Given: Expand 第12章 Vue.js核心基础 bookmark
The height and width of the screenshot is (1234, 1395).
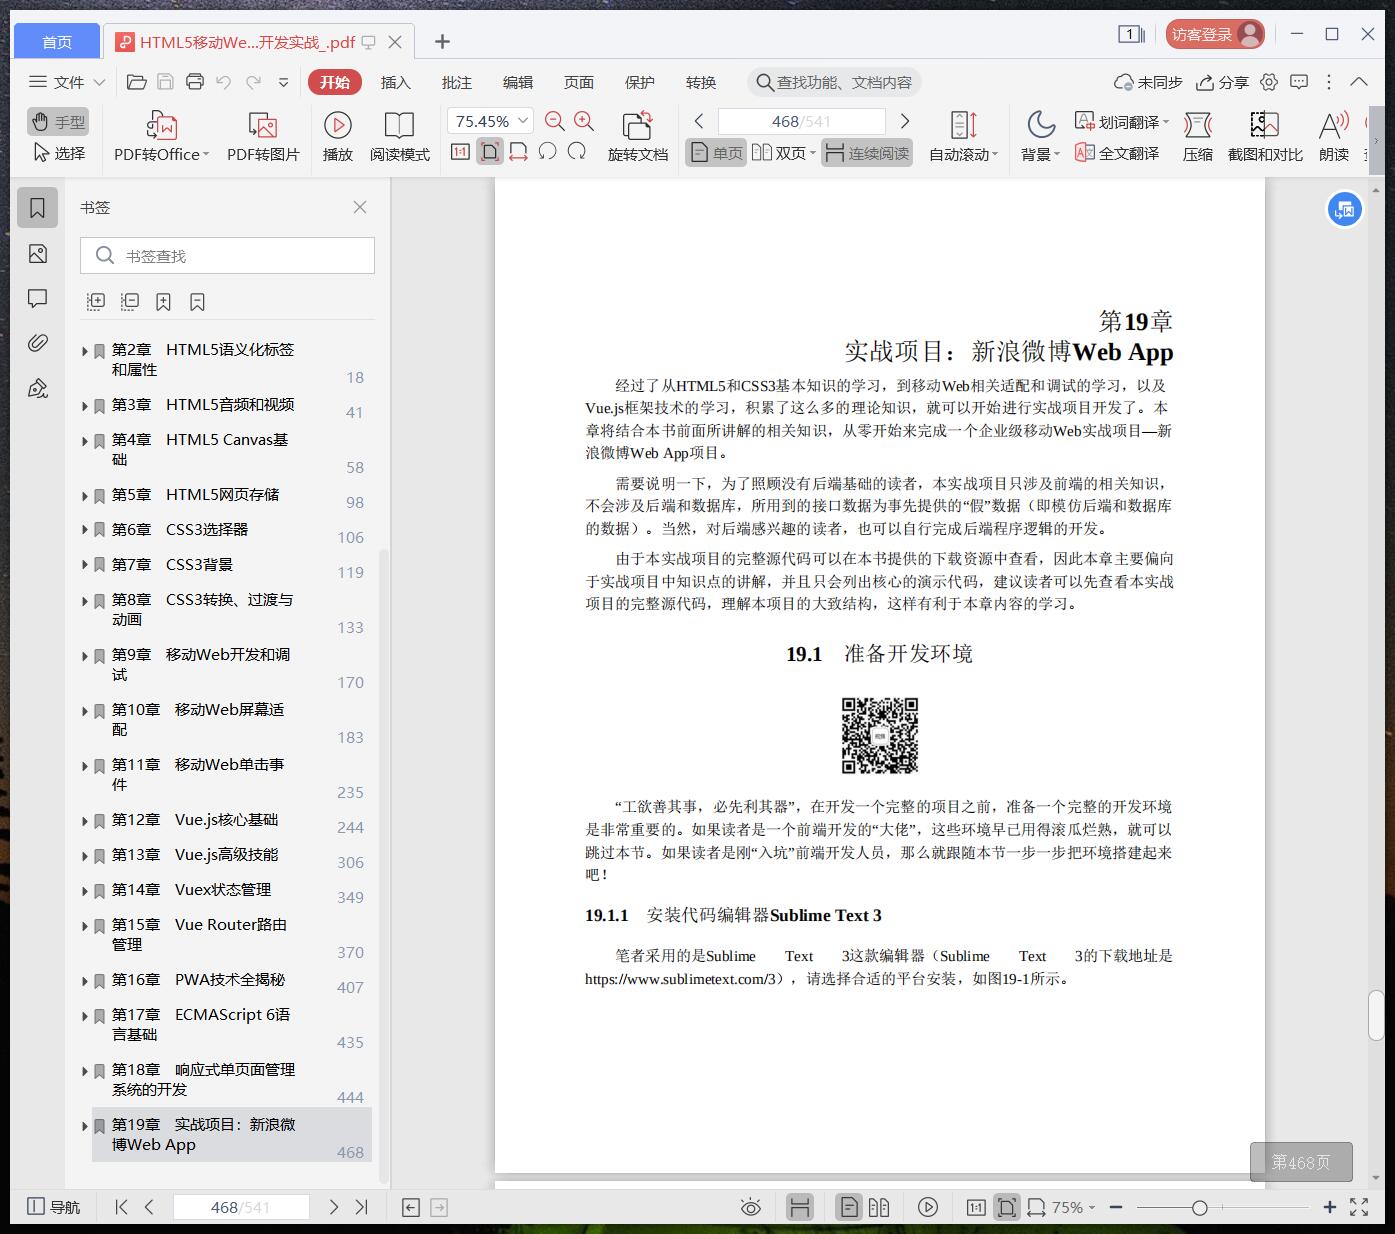Looking at the screenshot, I should coord(85,821).
